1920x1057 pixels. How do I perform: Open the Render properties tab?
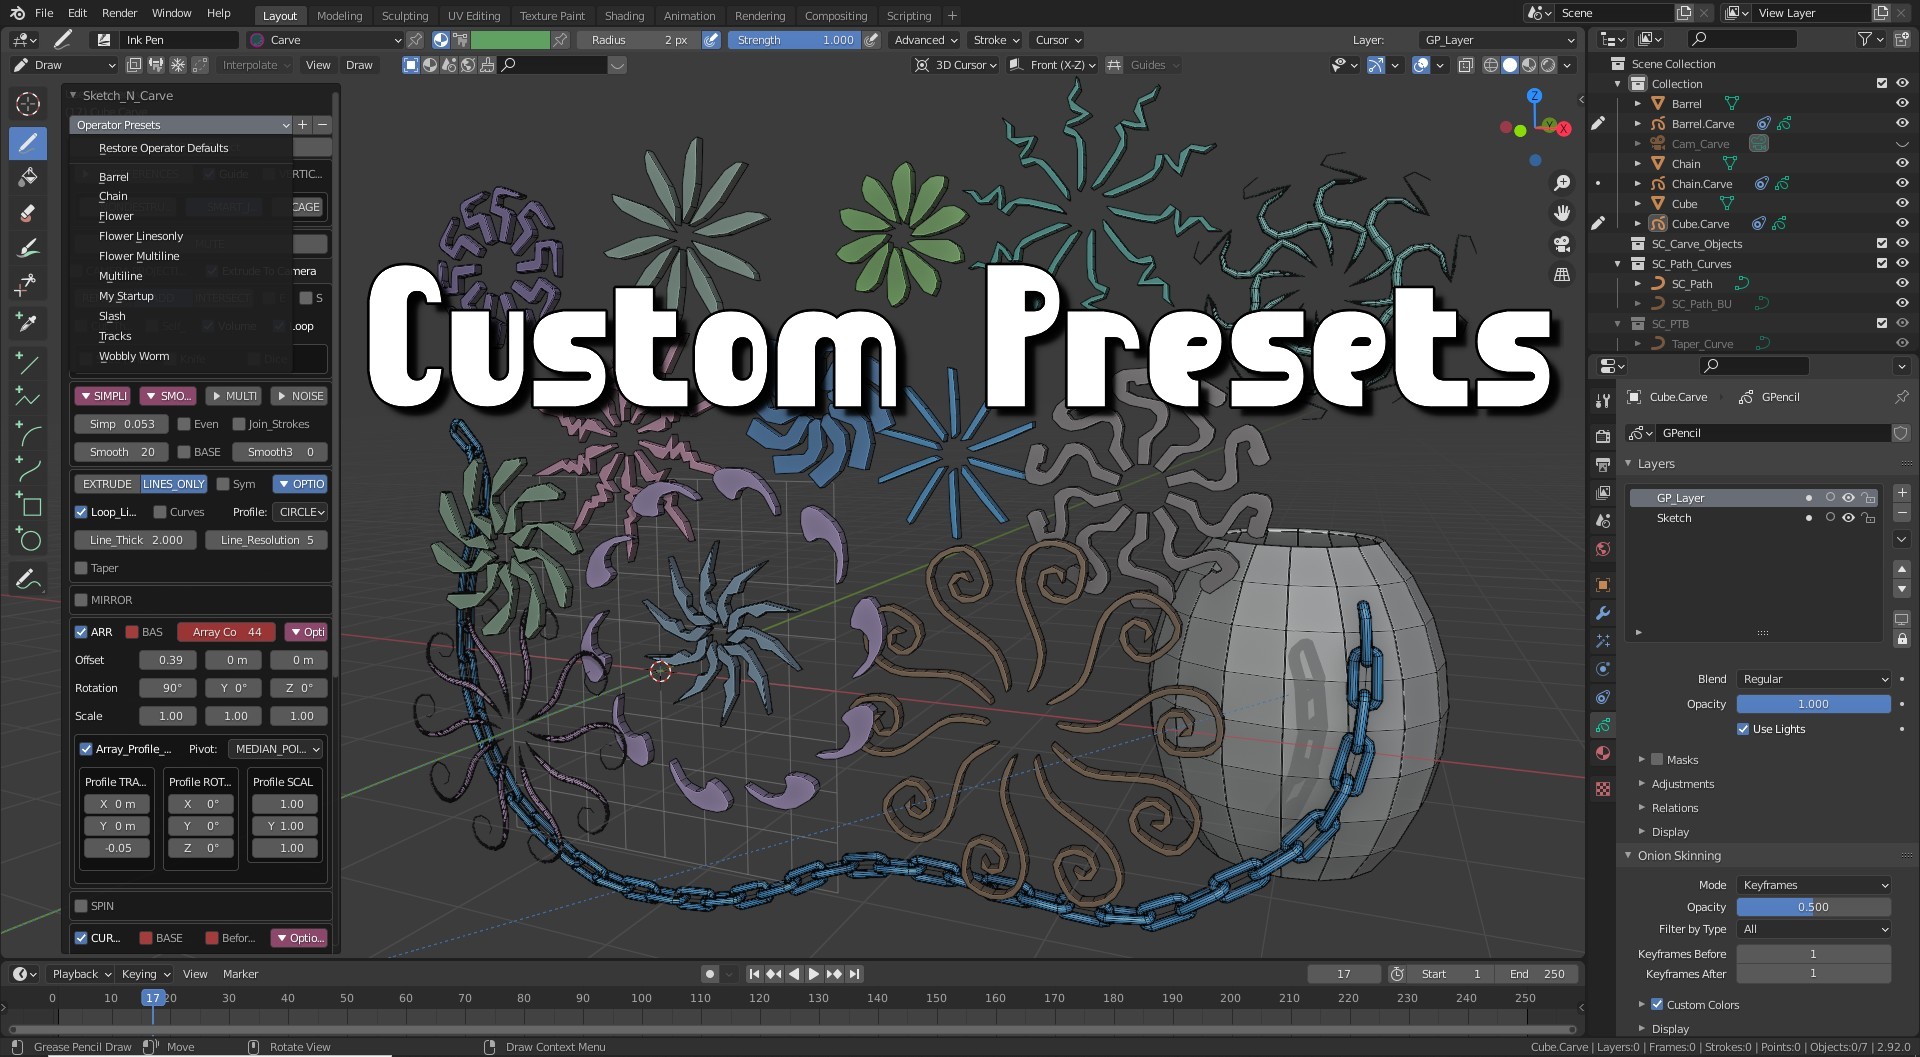point(1603,436)
